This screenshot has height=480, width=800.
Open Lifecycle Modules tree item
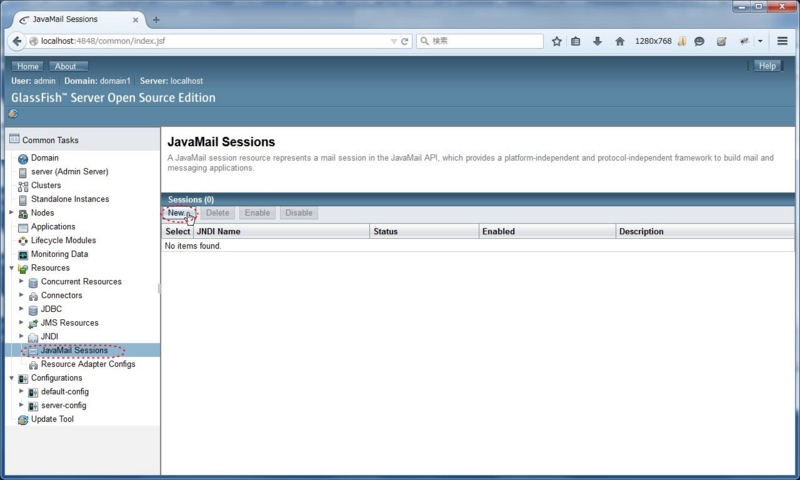(63, 240)
